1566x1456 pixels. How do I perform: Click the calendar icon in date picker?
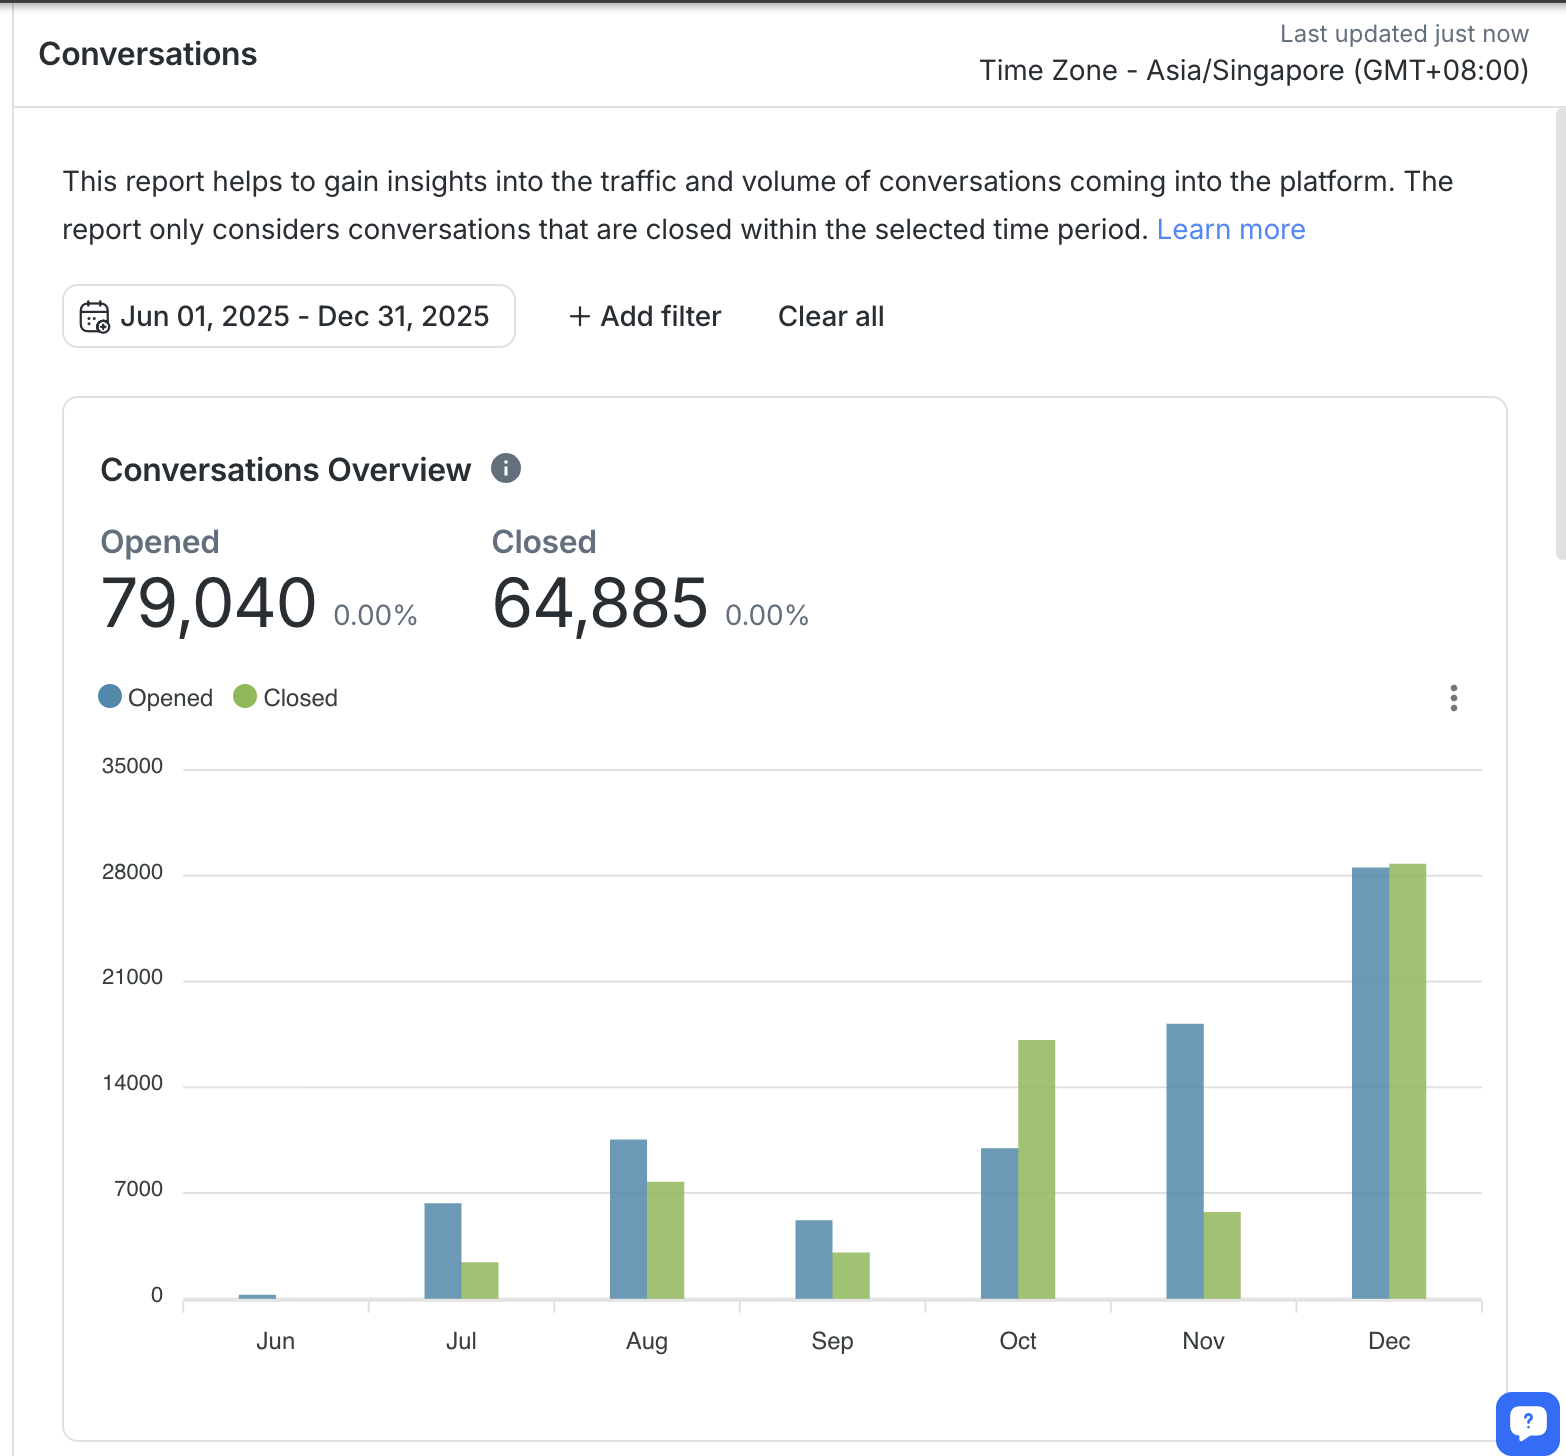pyautogui.click(x=95, y=317)
